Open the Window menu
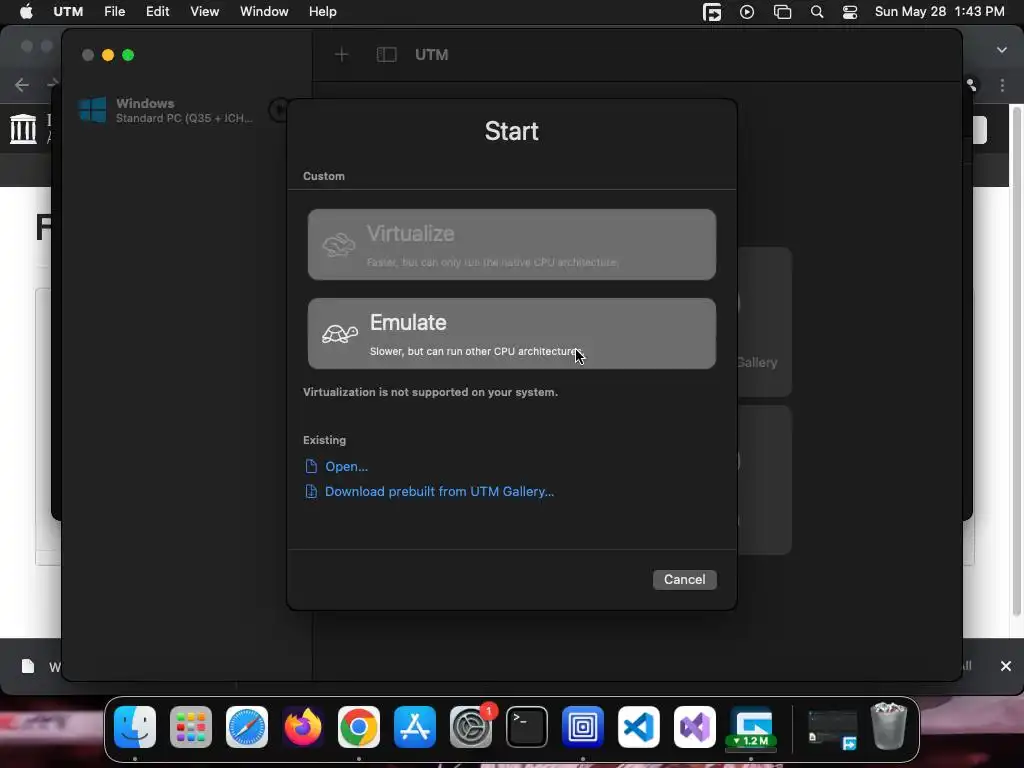 pyautogui.click(x=264, y=12)
